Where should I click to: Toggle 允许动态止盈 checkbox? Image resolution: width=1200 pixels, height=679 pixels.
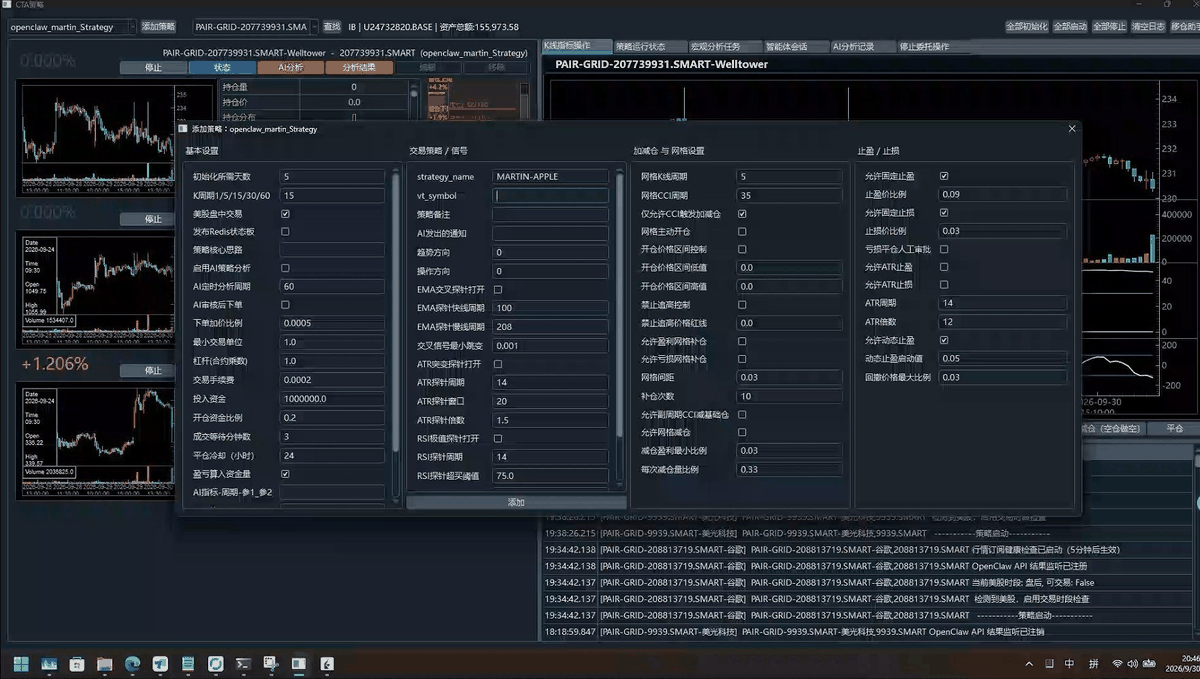(944, 340)
